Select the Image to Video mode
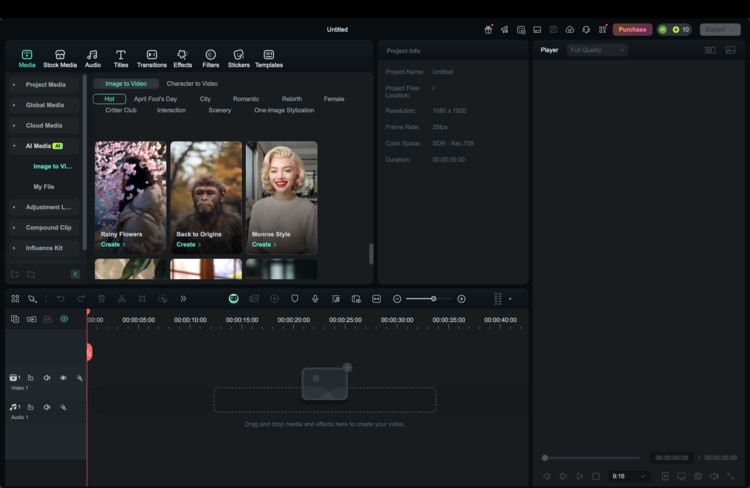The height and width of the screenshot is (488, 750). 126,84
